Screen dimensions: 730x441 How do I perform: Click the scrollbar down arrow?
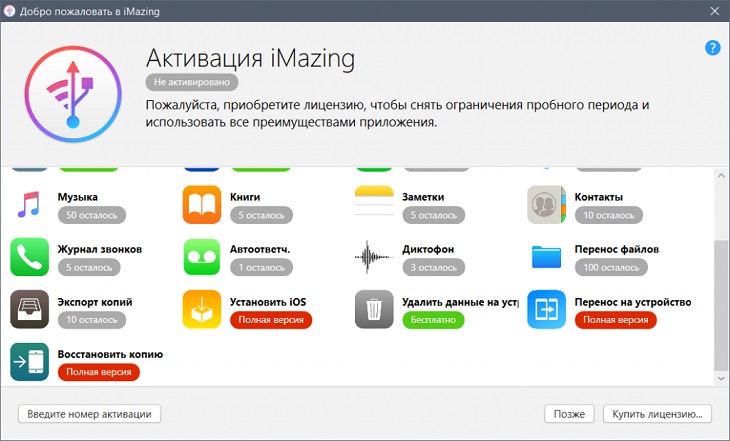pyautogui.click(x=721, y=379)
